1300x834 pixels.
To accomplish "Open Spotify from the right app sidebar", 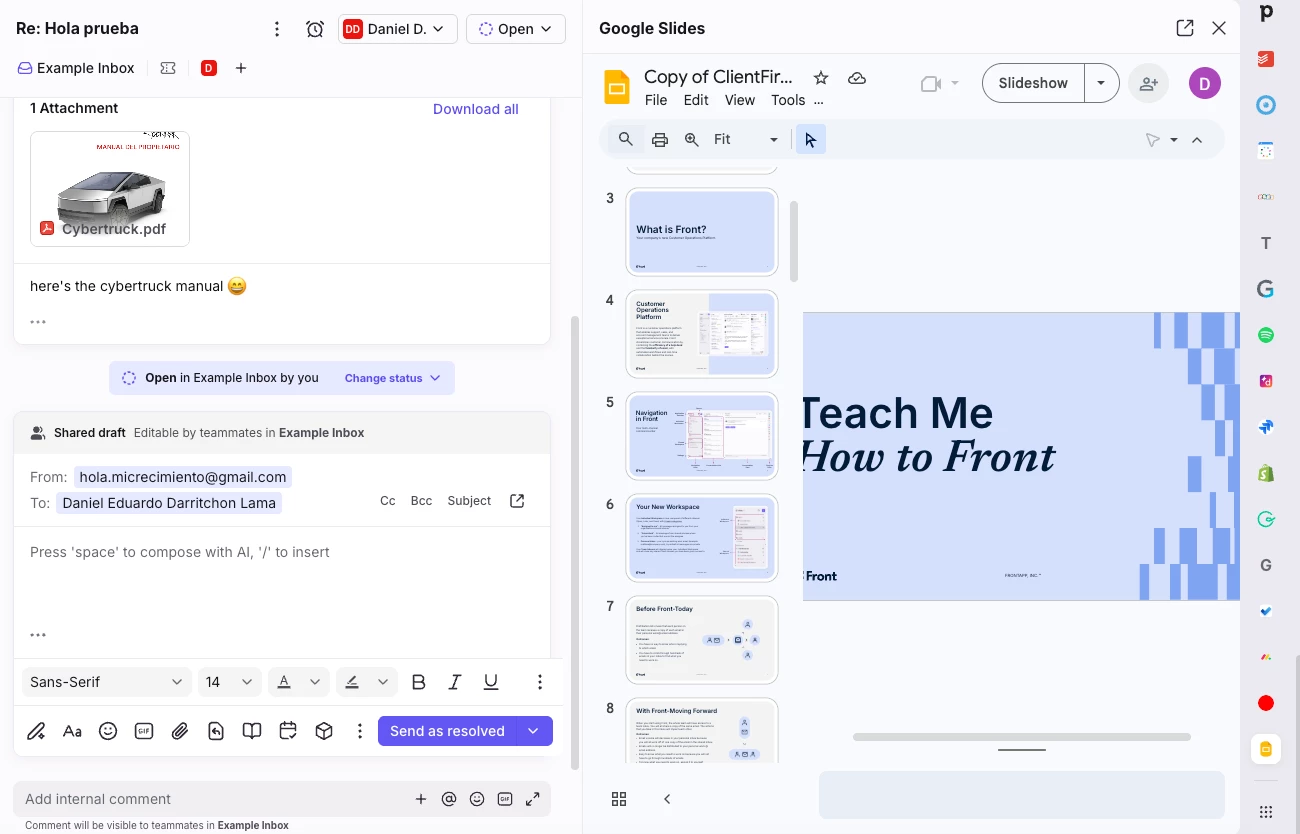I will click(x=1266, y=336).
